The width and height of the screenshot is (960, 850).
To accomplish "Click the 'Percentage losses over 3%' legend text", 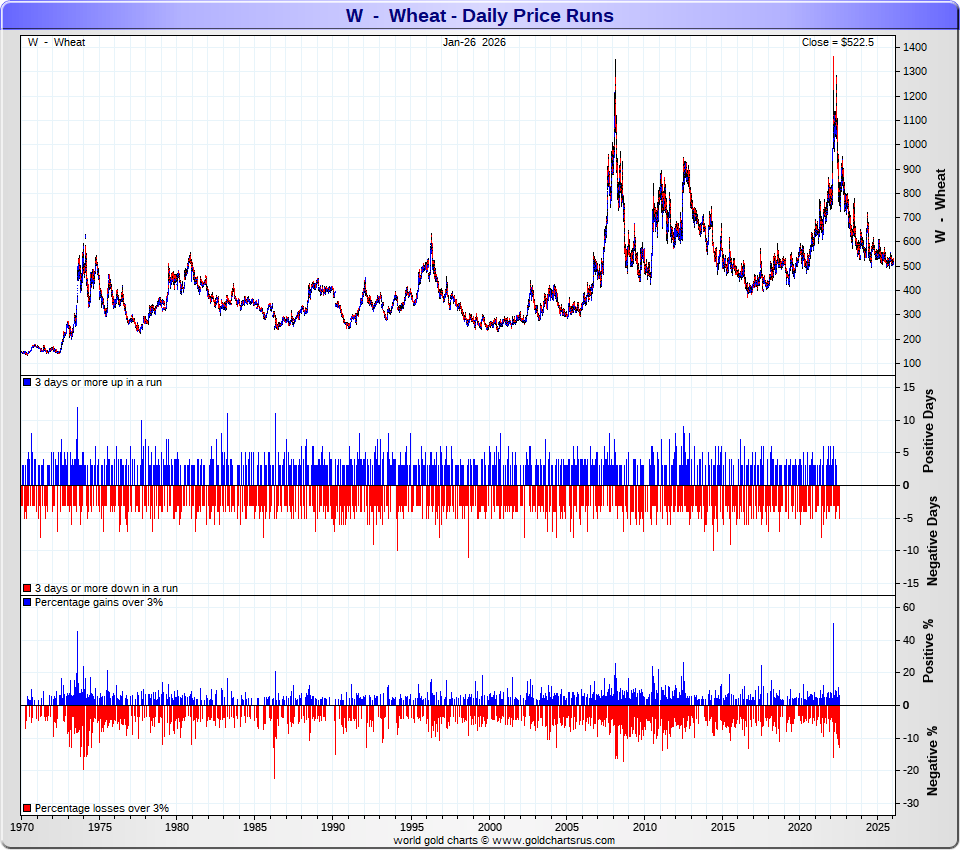I will (x=102, y=808).
